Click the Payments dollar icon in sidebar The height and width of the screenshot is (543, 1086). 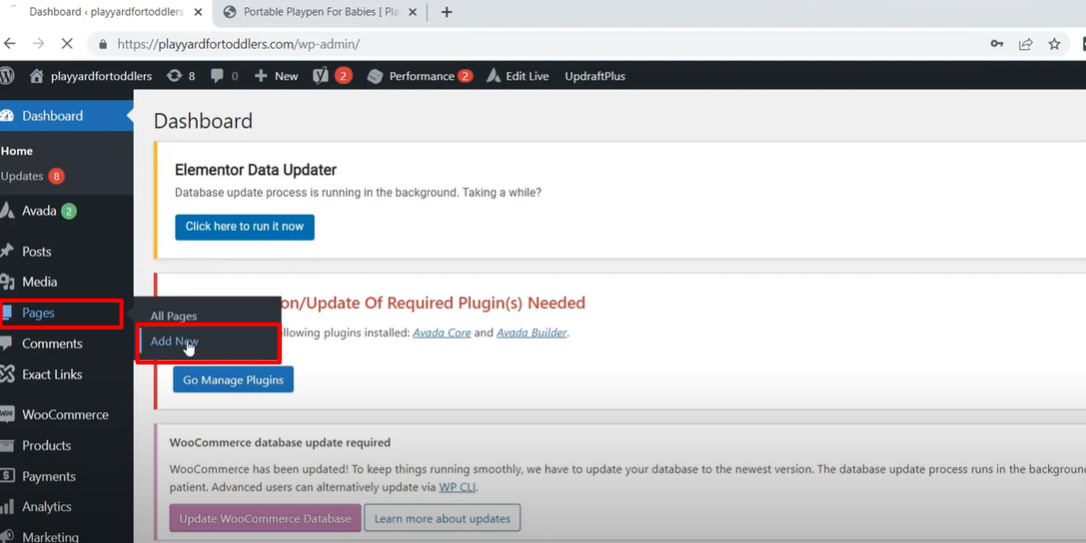(x=7, y=476)
